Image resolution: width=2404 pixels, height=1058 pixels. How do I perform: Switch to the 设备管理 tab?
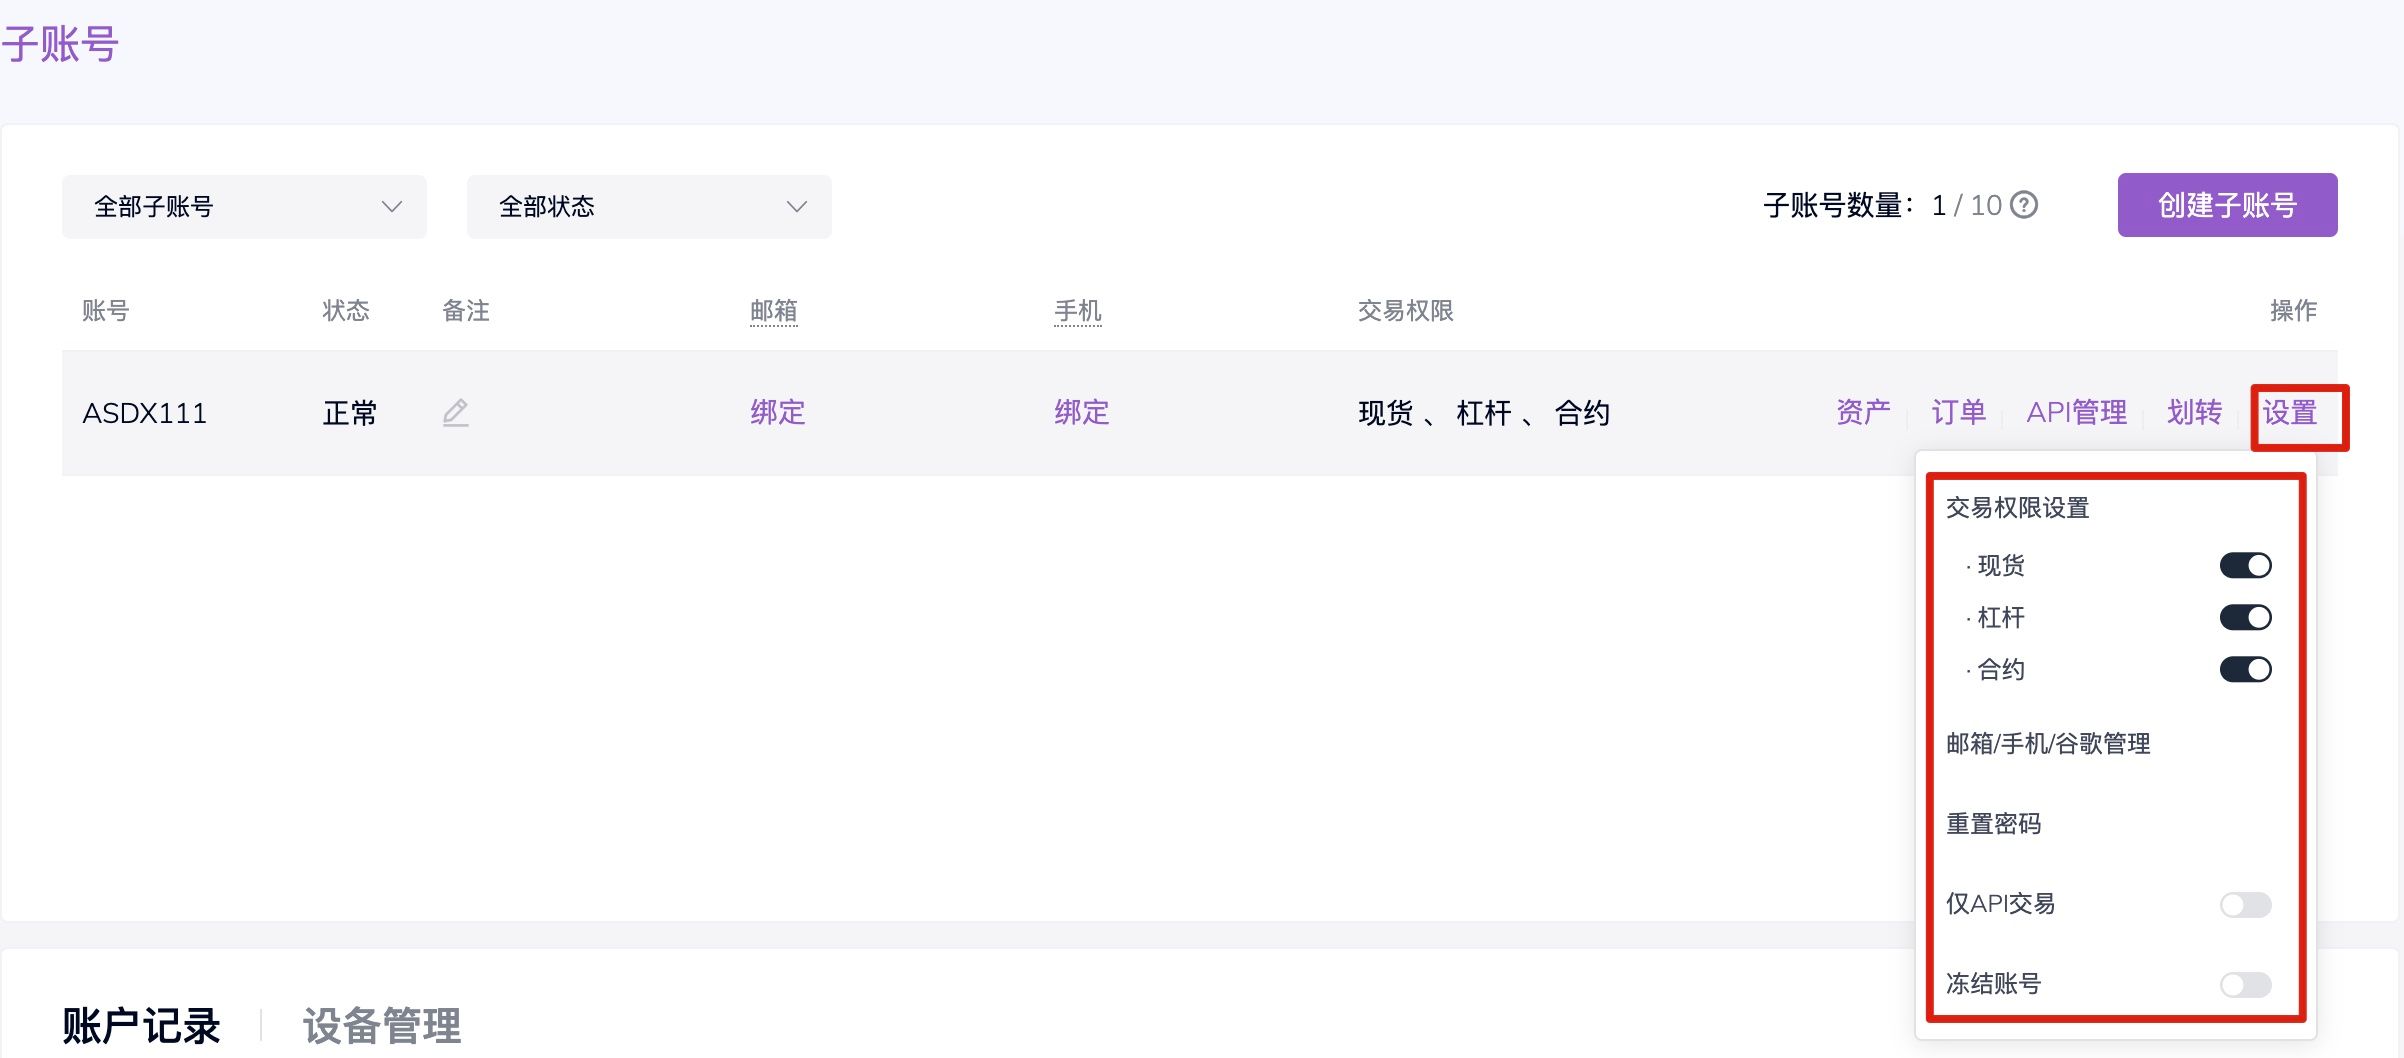(382, 1026)
